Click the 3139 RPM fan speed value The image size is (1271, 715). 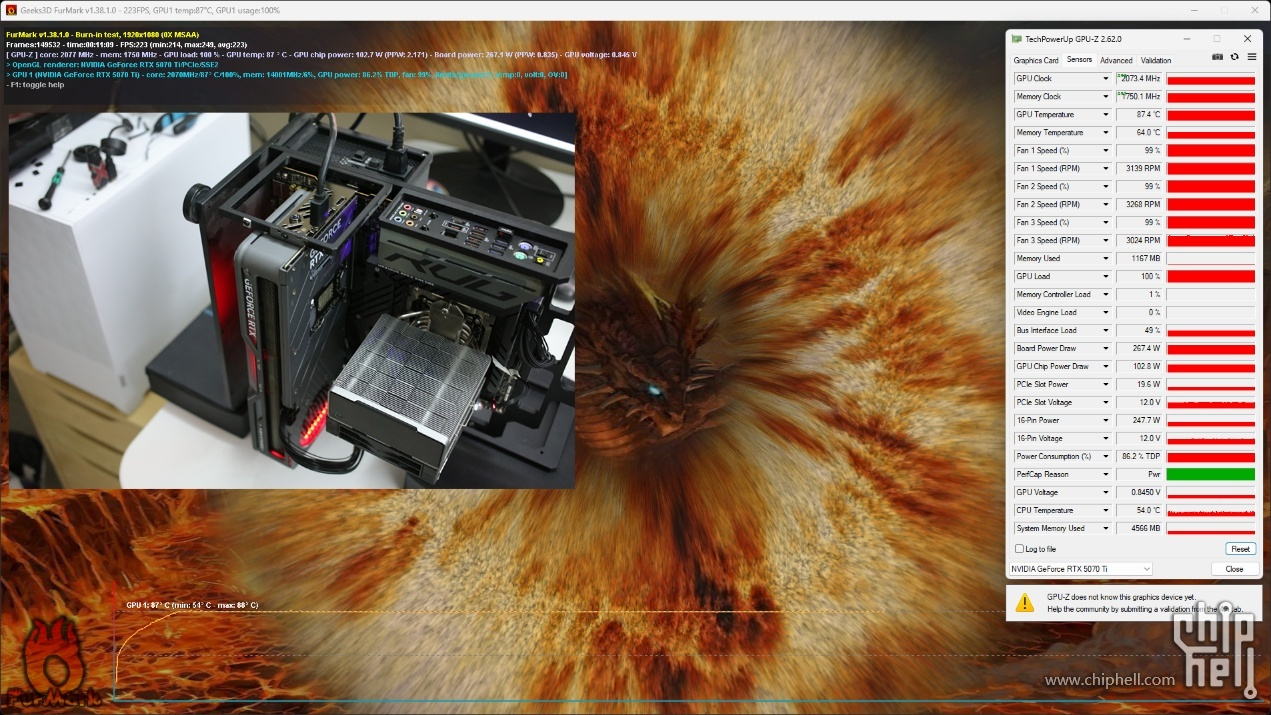tap(1140, 169)
